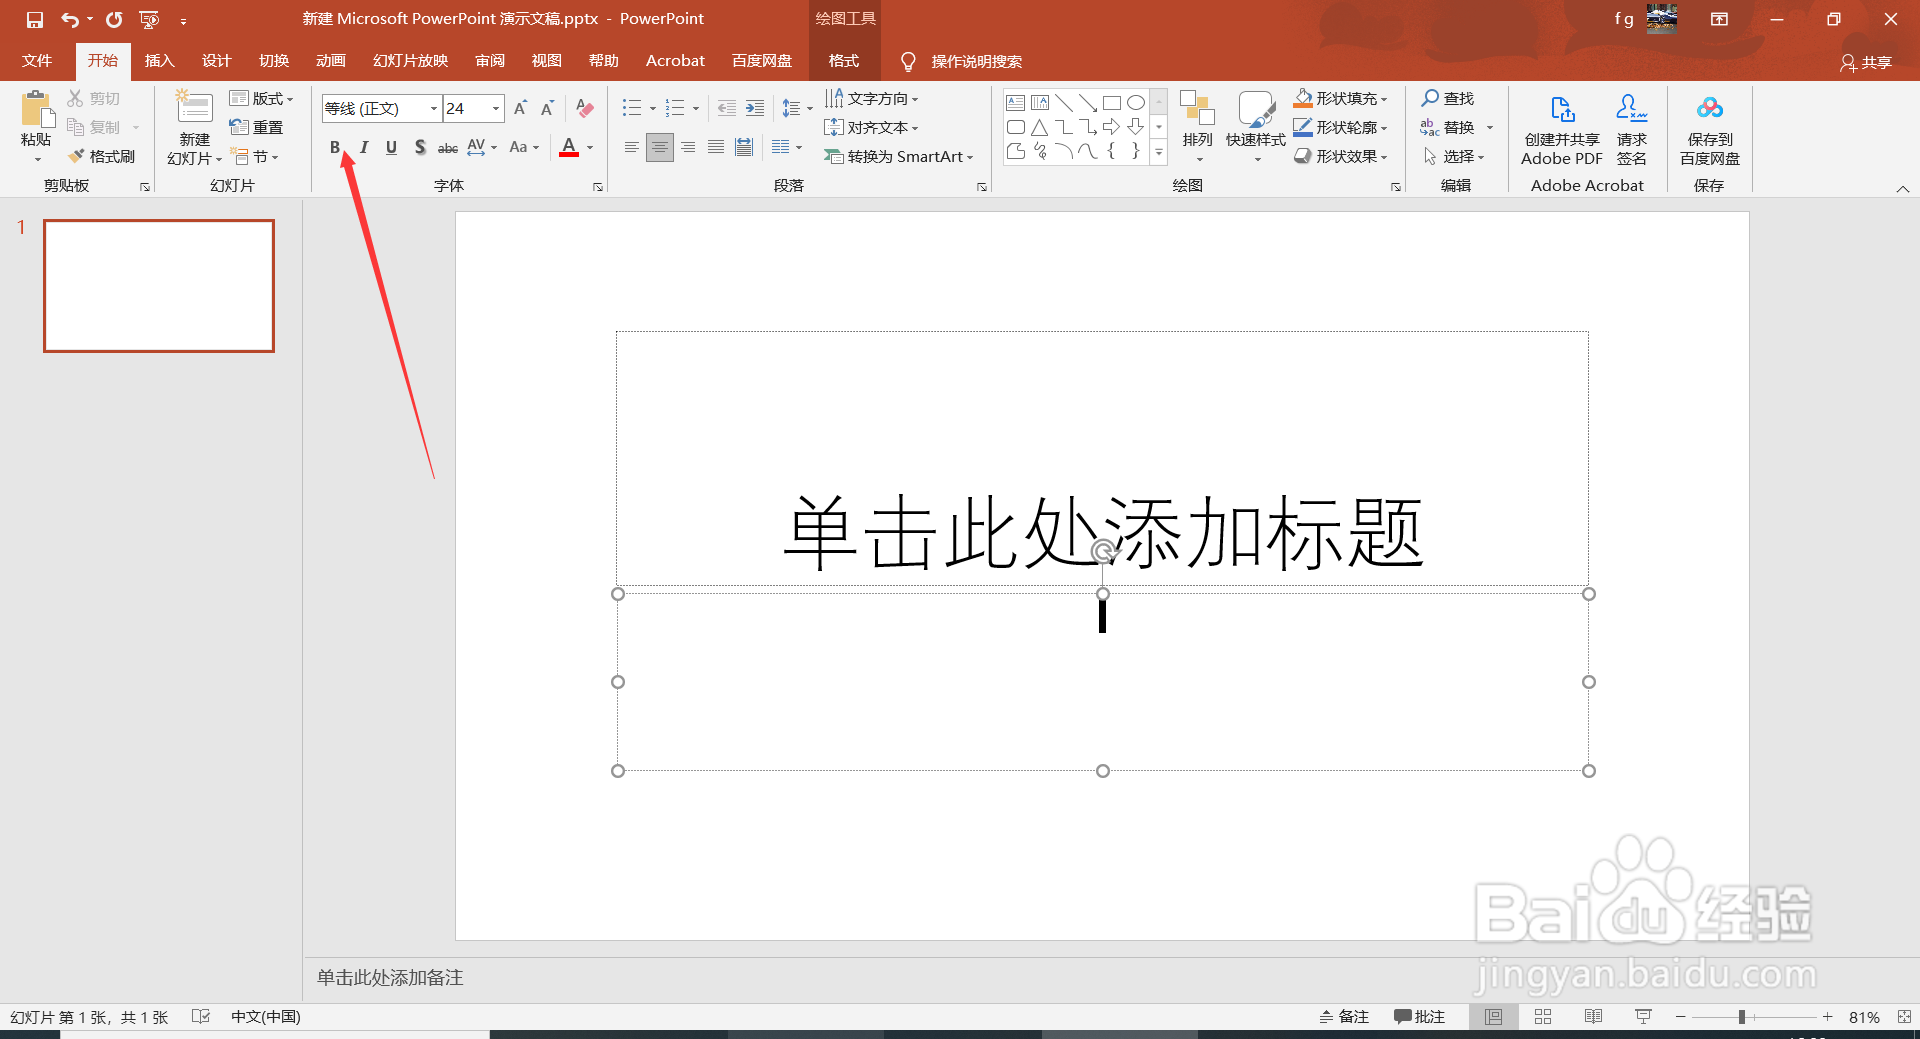Toggle underline formatting
Screen dimensions: 1920x1039
[391, 147]
